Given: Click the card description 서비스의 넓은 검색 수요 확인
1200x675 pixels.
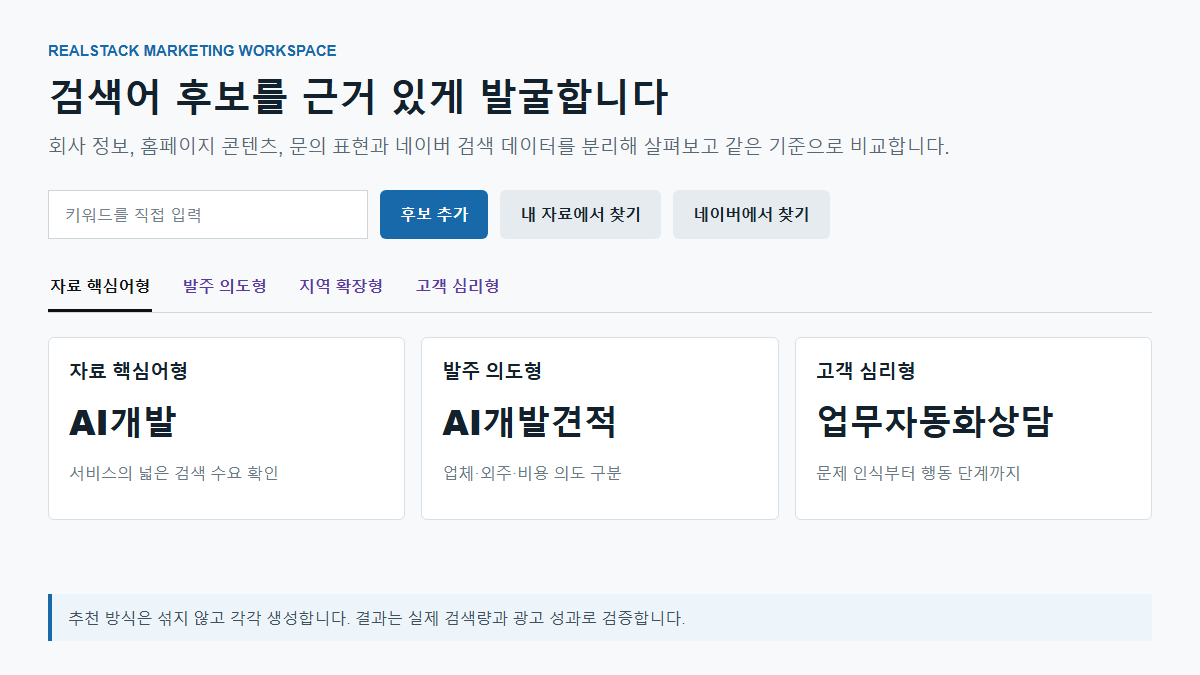Looking at the screenshot, I should click(x=174, y=473).
